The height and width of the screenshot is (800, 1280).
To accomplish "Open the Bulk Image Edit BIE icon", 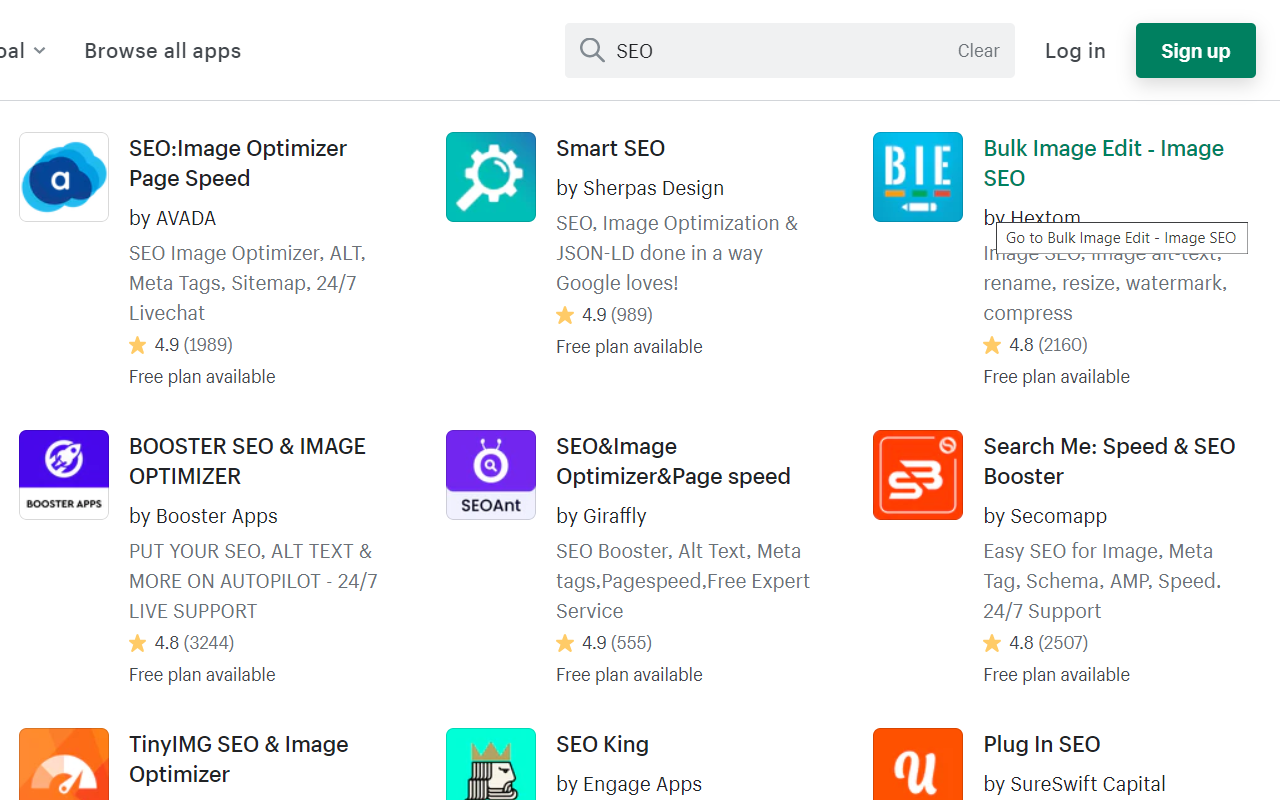I will 917,177.
